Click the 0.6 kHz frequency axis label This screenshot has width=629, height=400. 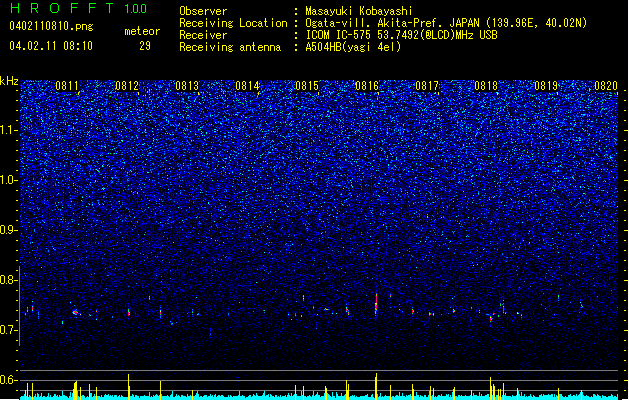click(x=8, y=380)
